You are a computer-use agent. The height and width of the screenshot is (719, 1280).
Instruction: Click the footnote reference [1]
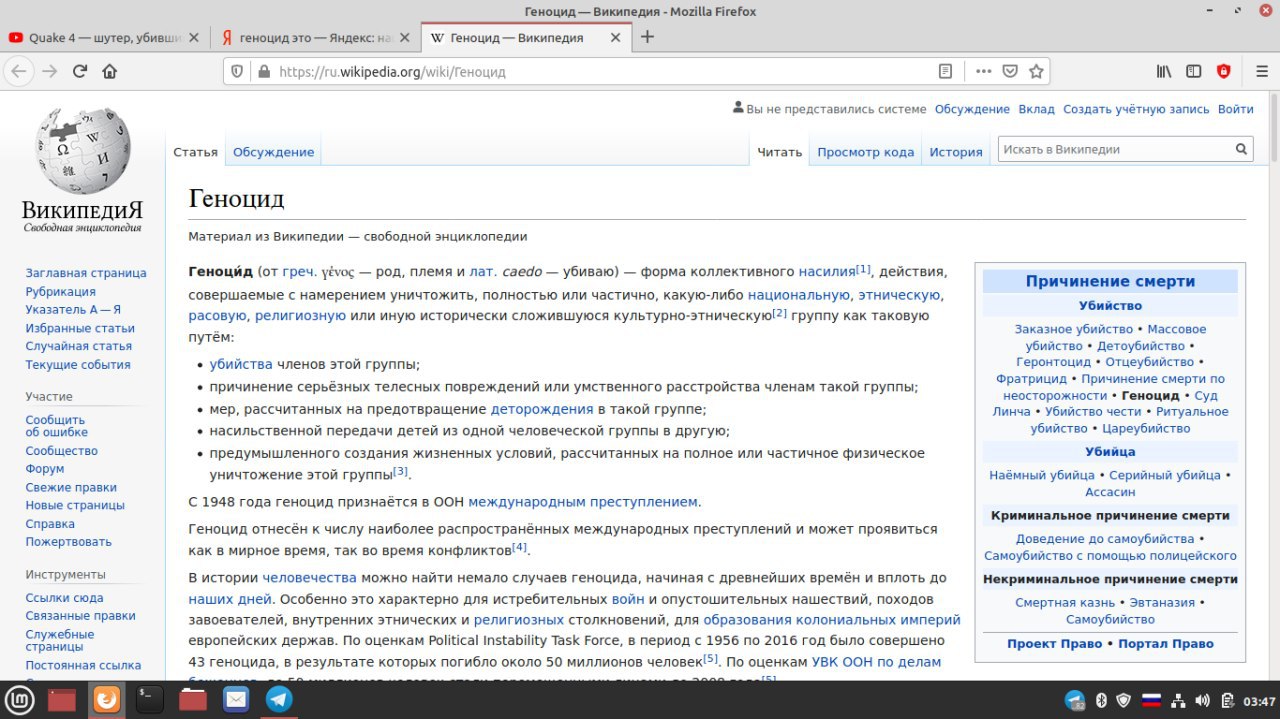click(x=863, y=268)
